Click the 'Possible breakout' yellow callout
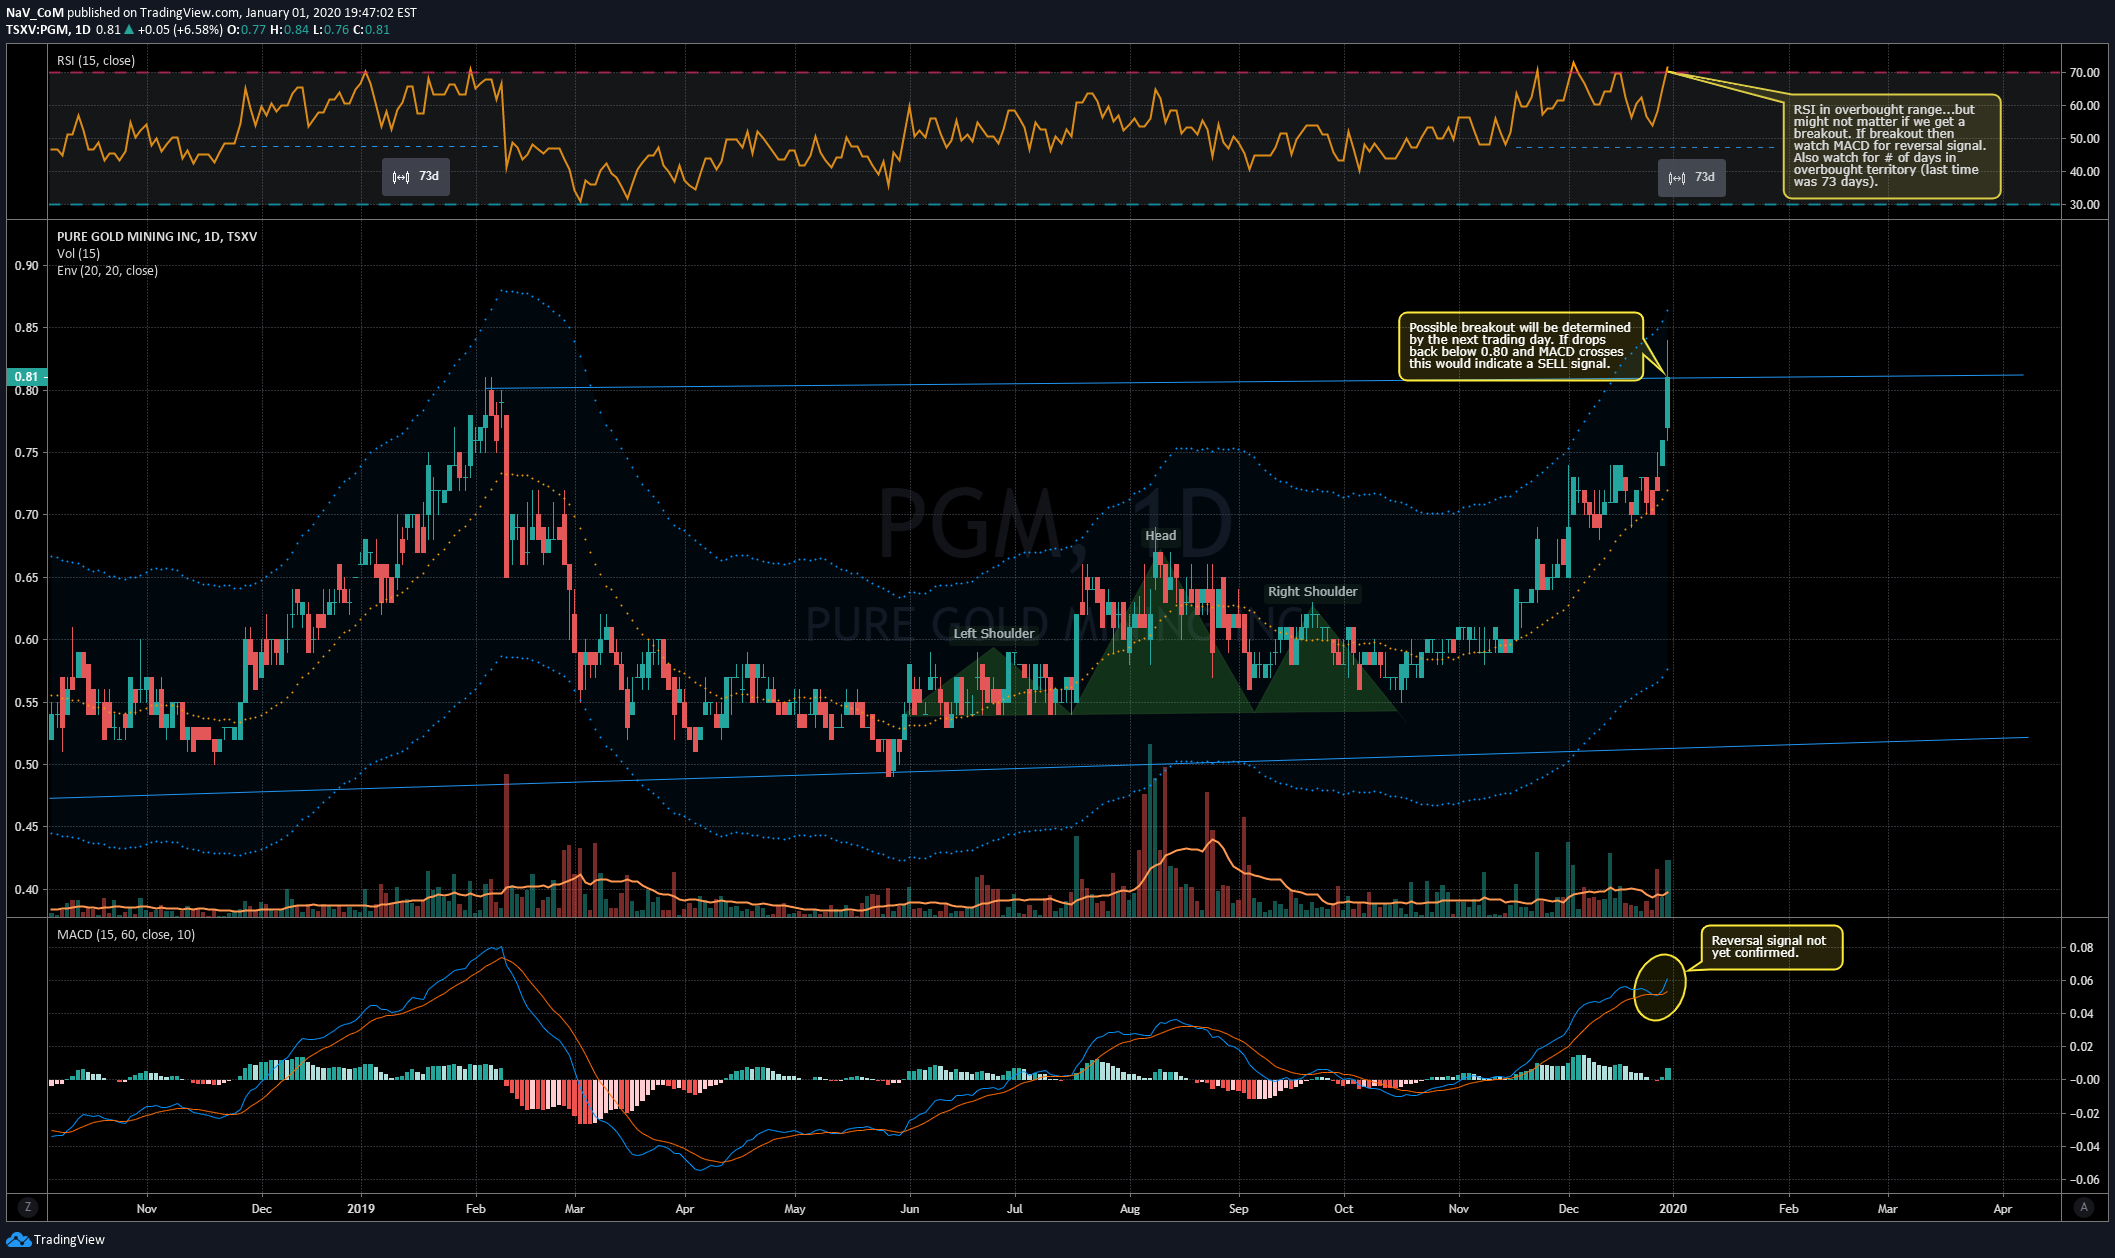The image size is (2115, 1258). click(1519, 346)
